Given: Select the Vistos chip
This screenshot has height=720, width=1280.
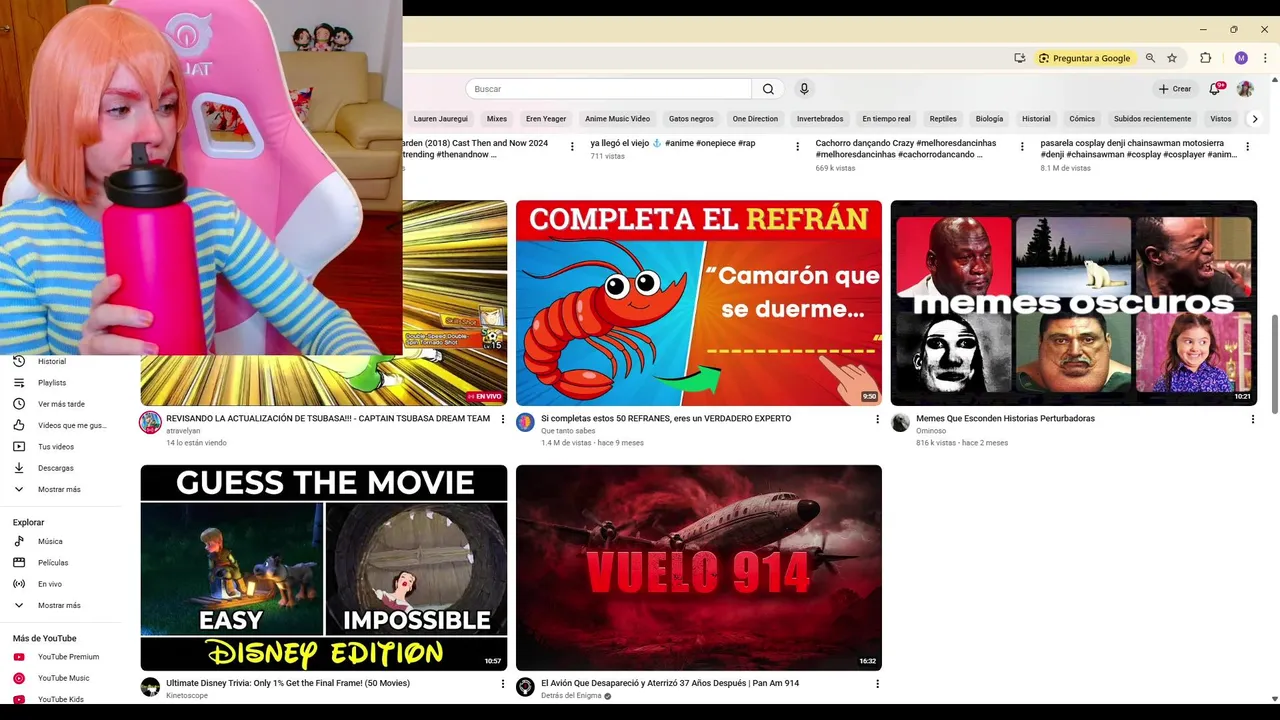Looking at the screenshot, I should click(1221, 119).
